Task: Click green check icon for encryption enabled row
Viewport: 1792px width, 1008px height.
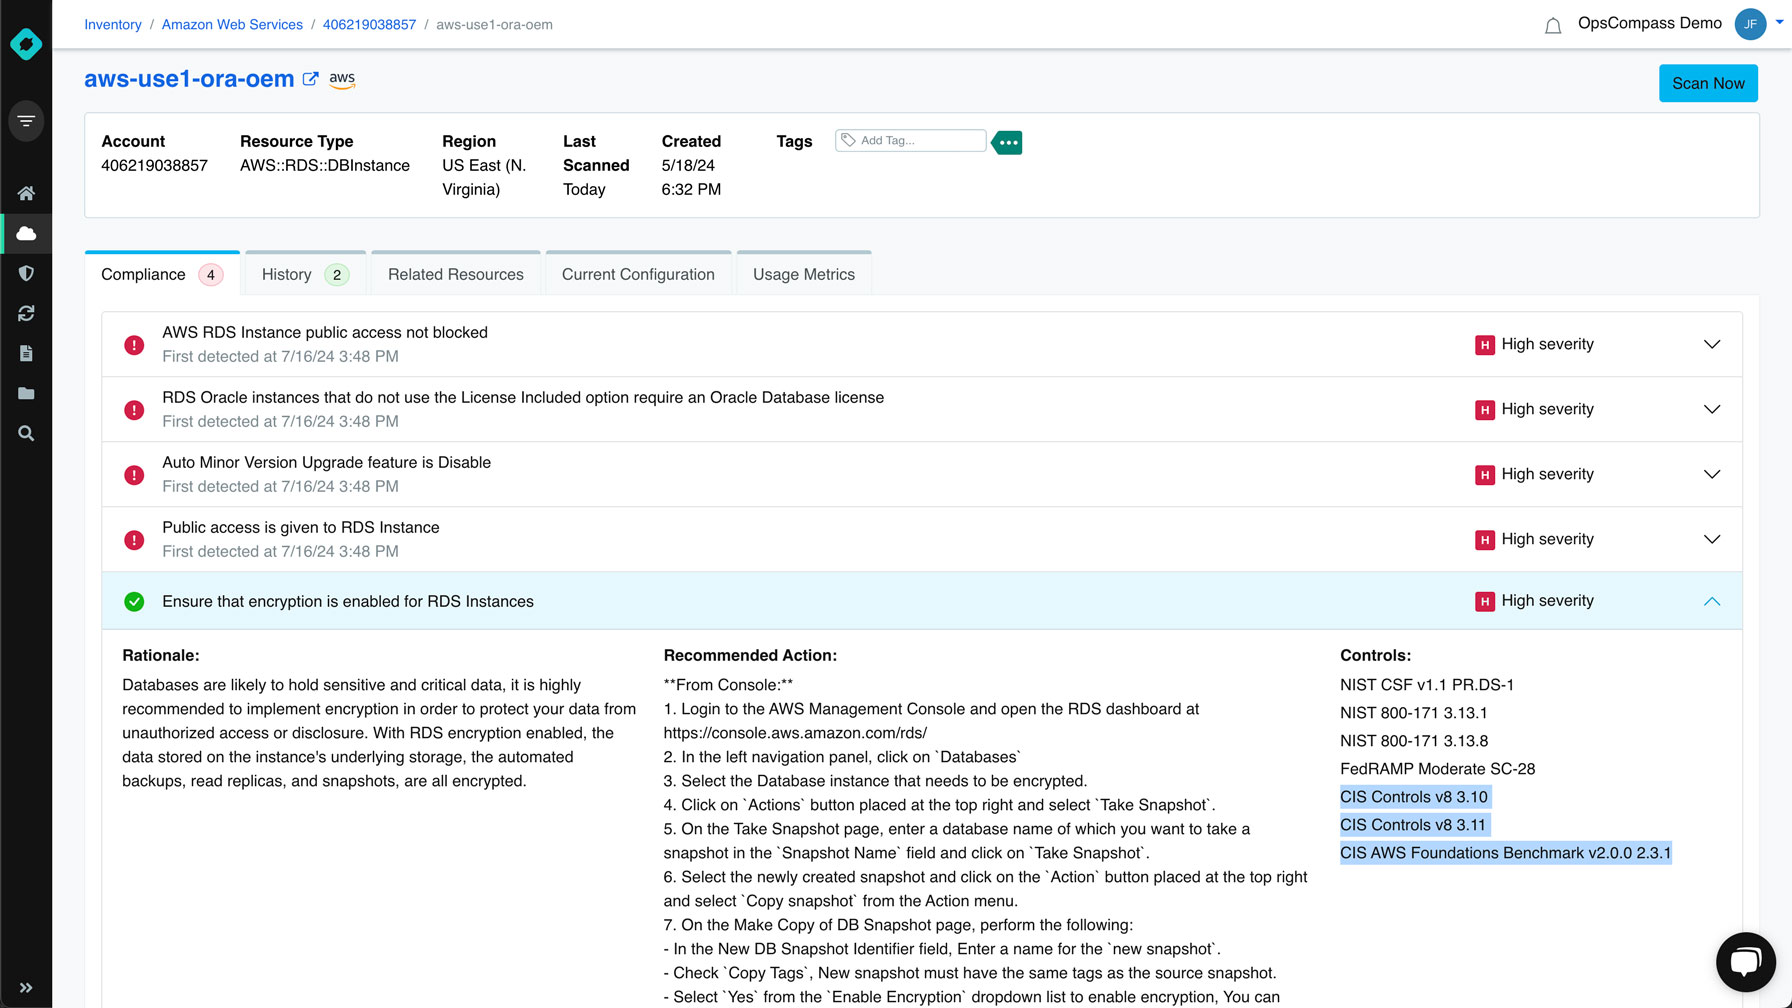Action: pyautogui.click(x=134, y=602)
